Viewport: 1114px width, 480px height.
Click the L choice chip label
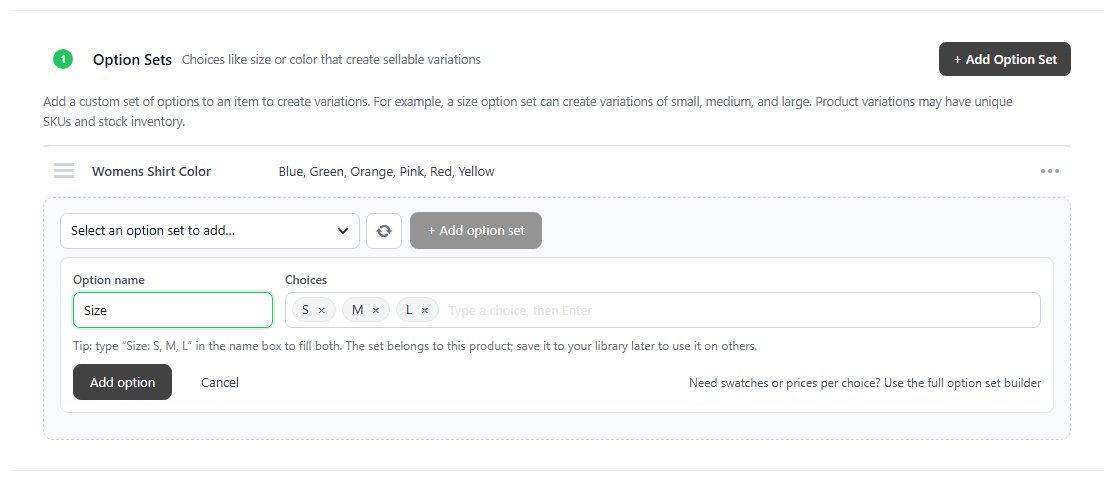pyautogui.click(x=409, y=310)
